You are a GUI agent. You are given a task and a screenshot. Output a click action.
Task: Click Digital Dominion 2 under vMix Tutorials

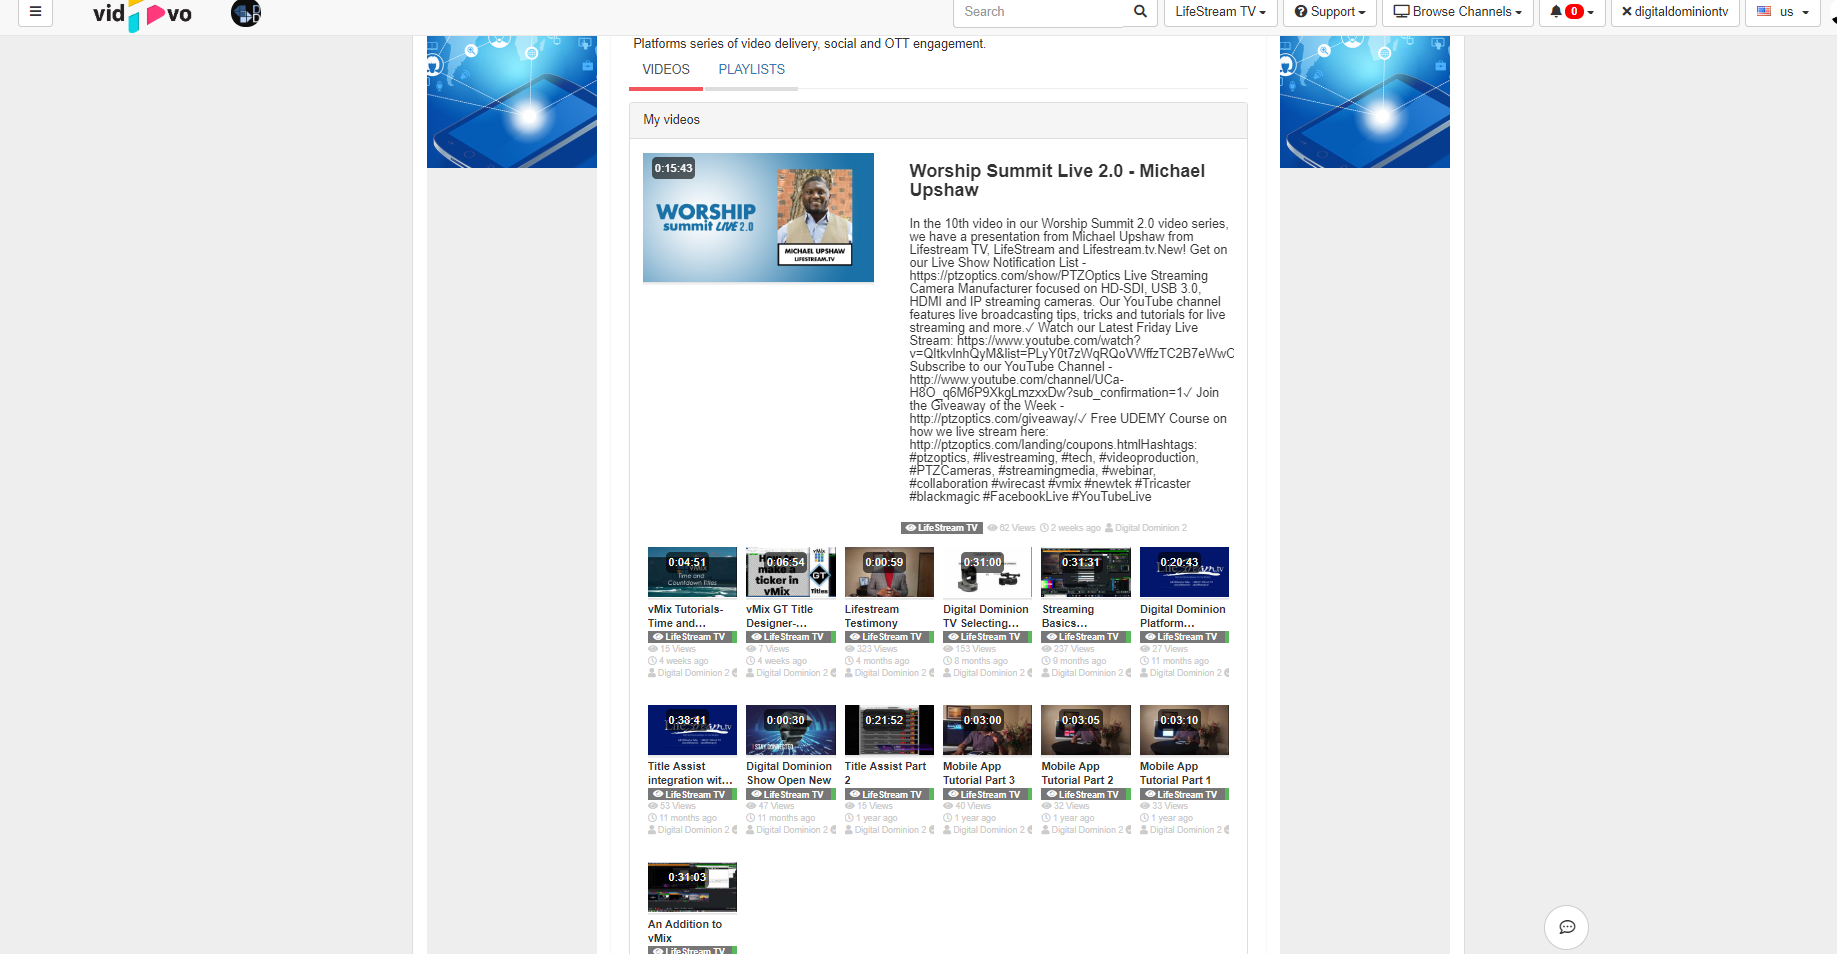693,673
